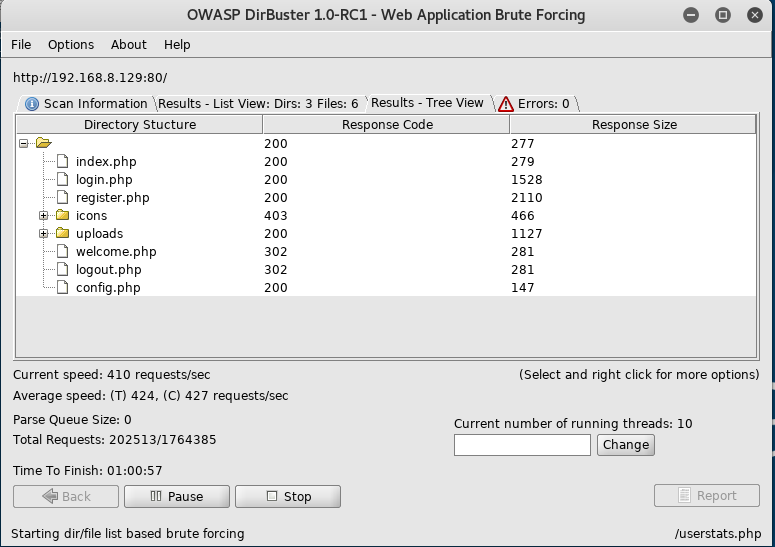Click the target URL http://192.168.8.129:80/
775x547 pixels.
point(90,78)
